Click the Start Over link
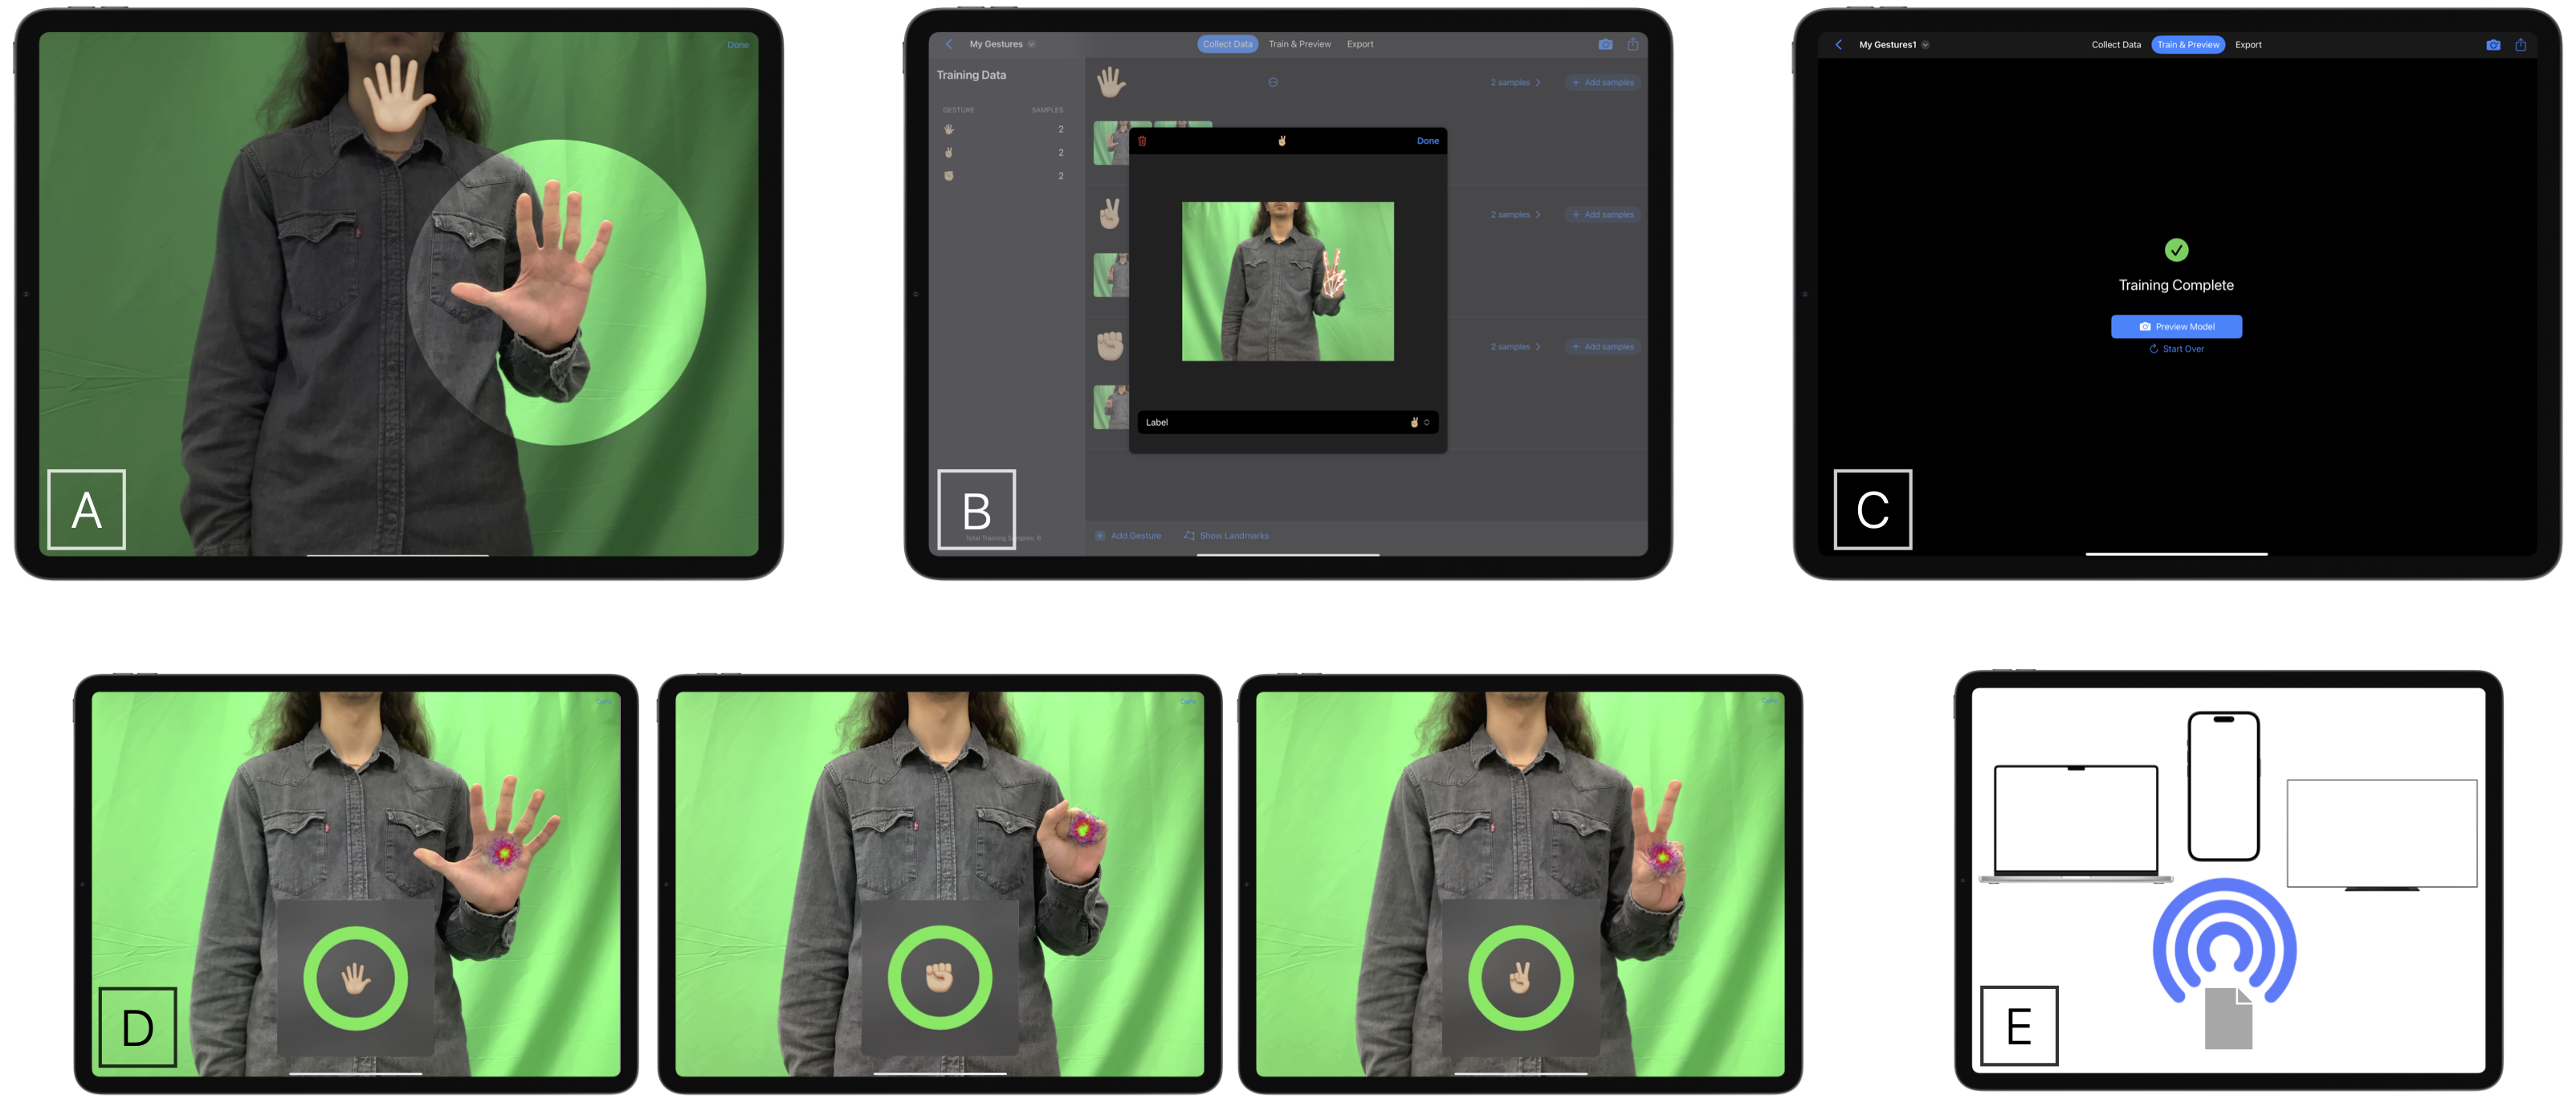The image size is (2576, 1107). point(2176,349)
